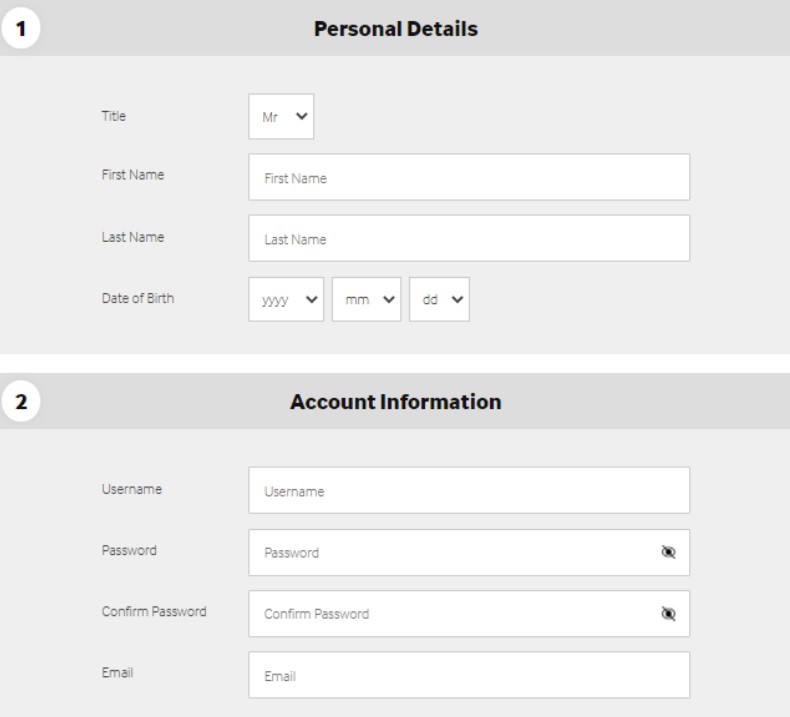This screenshot has height=717, width=790.
Task: Focus the Confirm Password input field
Action: pos(469,614)
